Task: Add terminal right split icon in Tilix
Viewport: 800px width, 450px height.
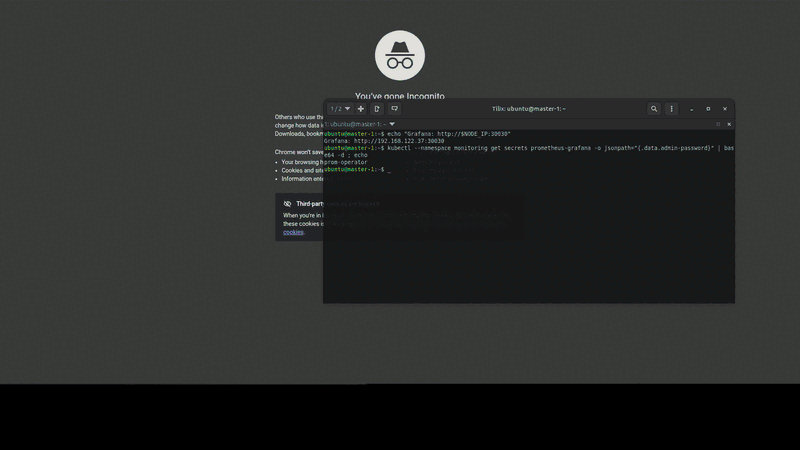Action: 377,109
